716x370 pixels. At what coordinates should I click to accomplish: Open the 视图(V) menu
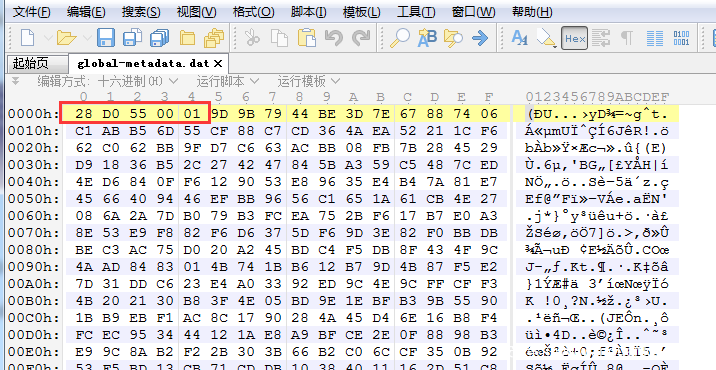pyautogui.click(x=196, y=11)
